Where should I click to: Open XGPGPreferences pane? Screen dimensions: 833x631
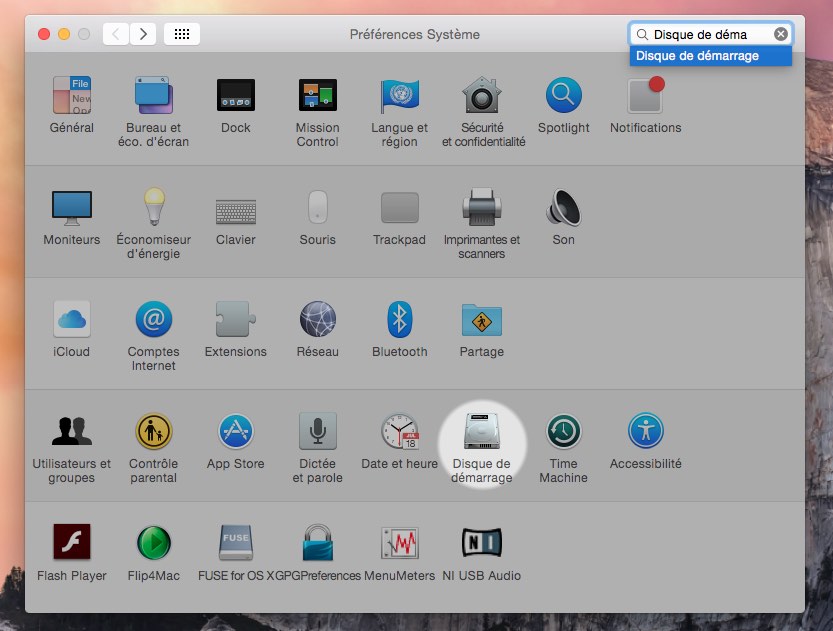click(317, 540)
